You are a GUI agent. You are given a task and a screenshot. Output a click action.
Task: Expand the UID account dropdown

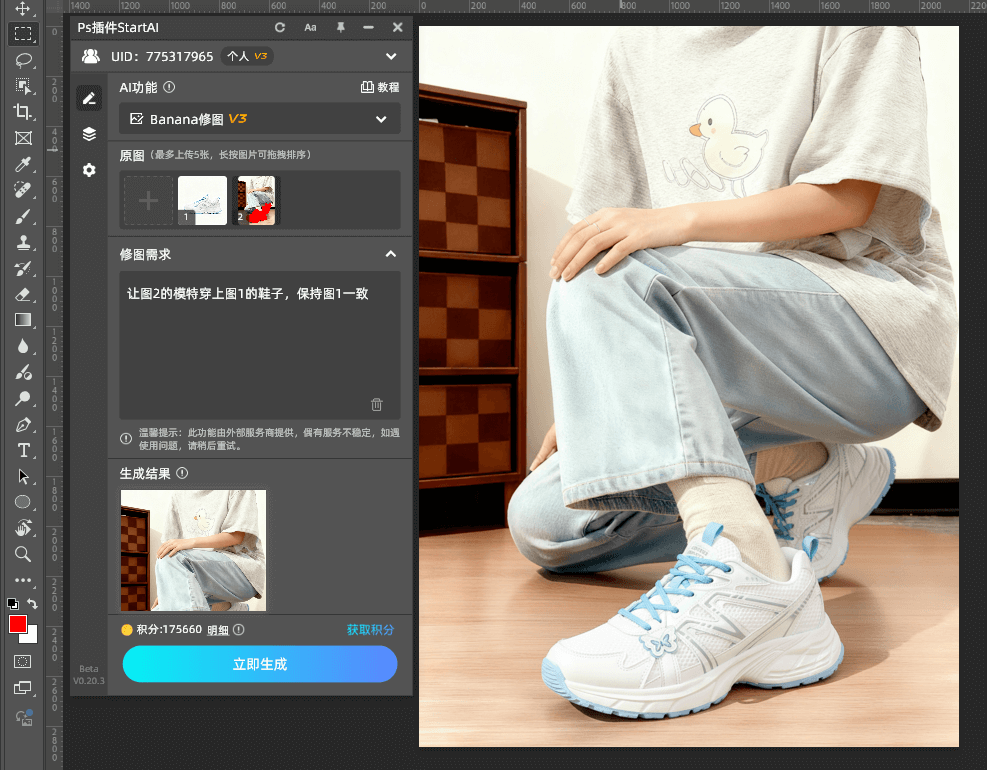[390, 56]
